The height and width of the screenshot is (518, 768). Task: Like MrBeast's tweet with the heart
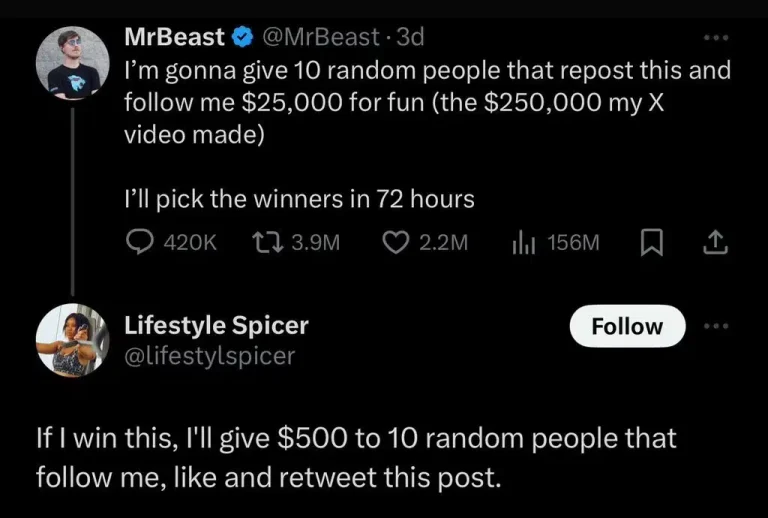(393, 242)
